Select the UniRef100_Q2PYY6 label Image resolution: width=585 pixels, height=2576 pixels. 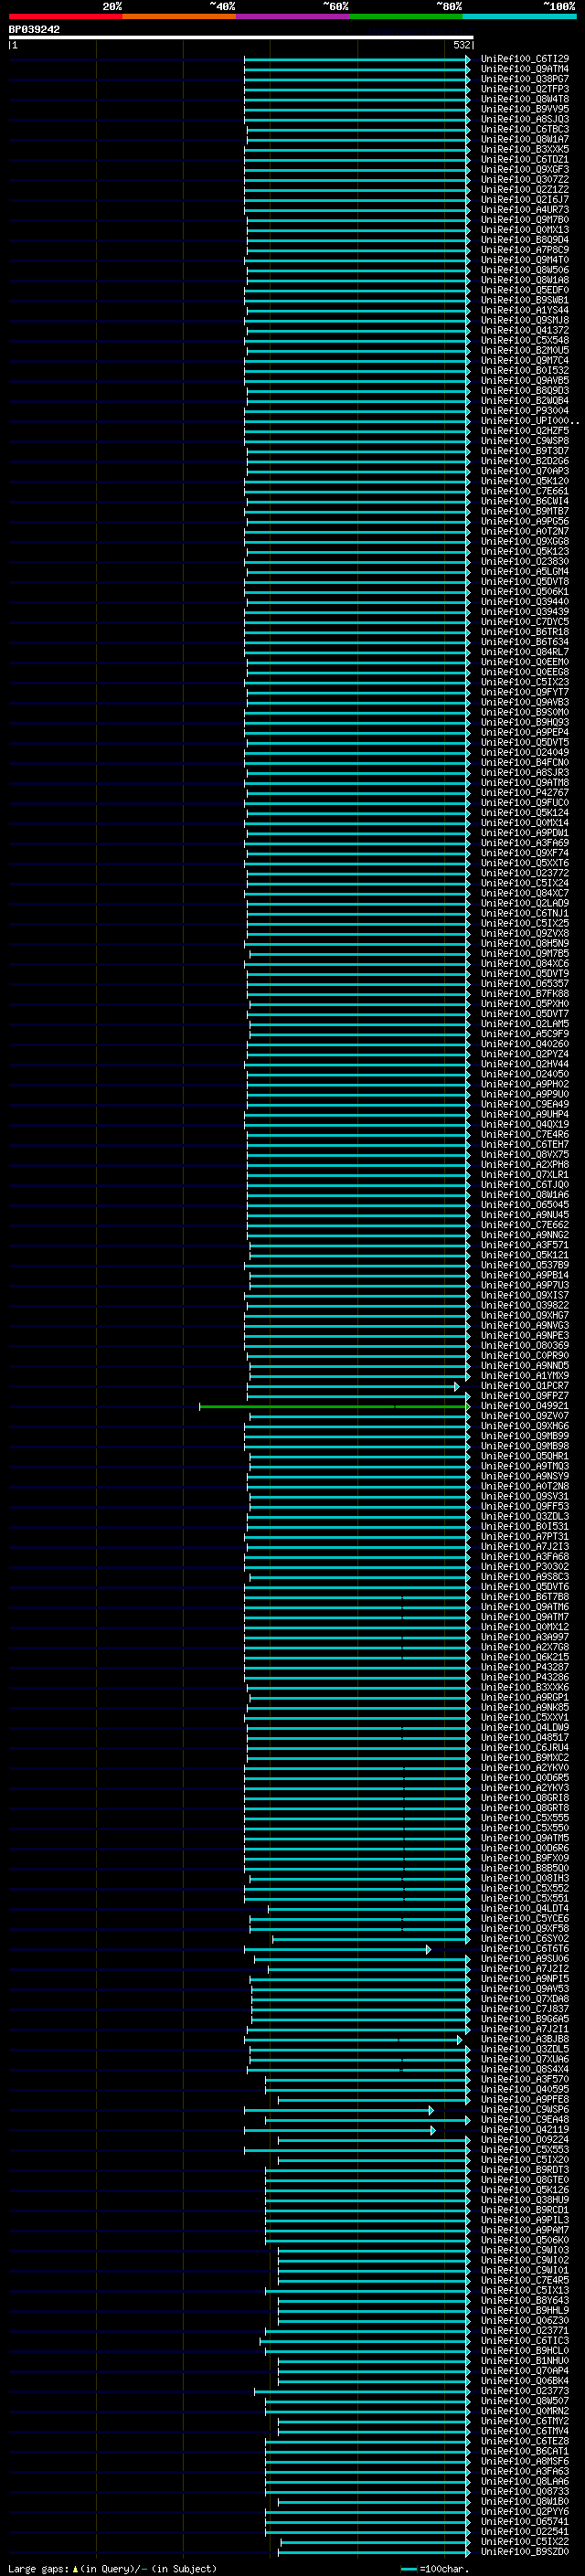click(524, 2511)
